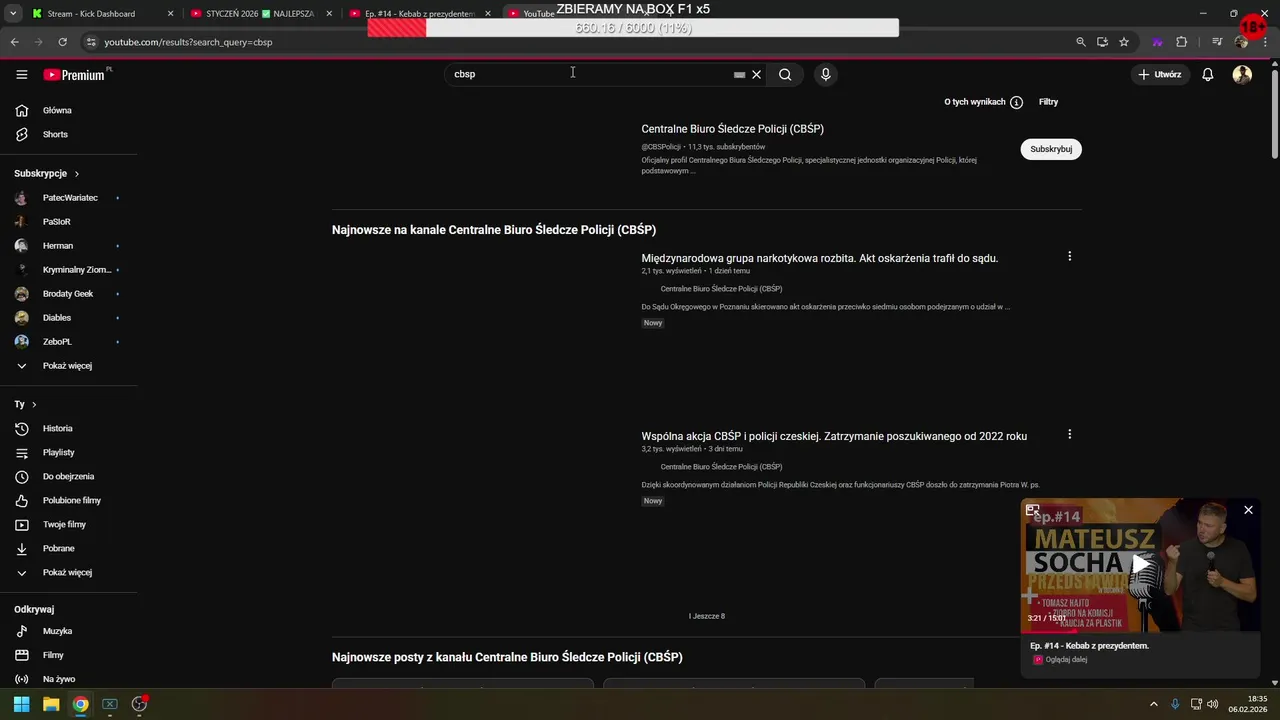Open the YouTube guide hamburger menu

click(22, 74)
